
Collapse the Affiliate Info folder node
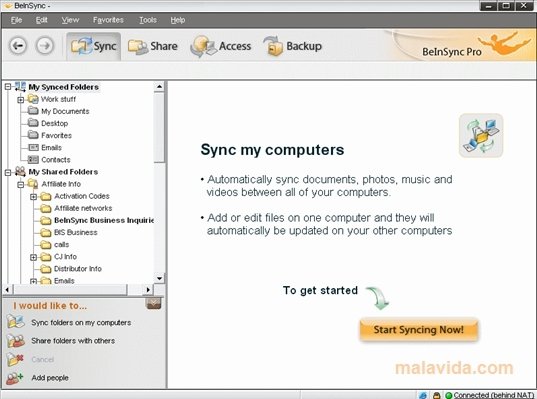coord(21,185)
